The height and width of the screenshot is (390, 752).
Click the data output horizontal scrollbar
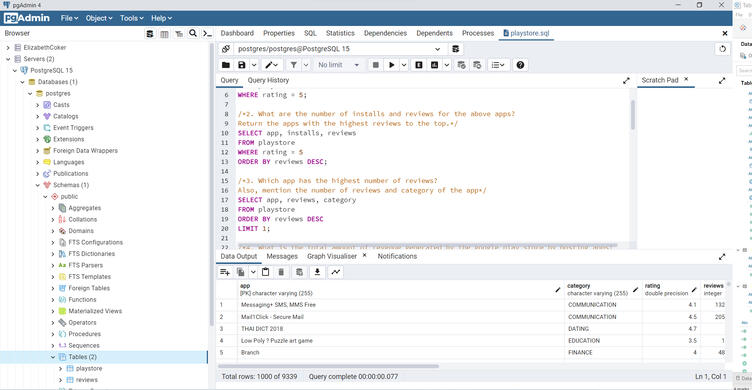pos(329,366)
